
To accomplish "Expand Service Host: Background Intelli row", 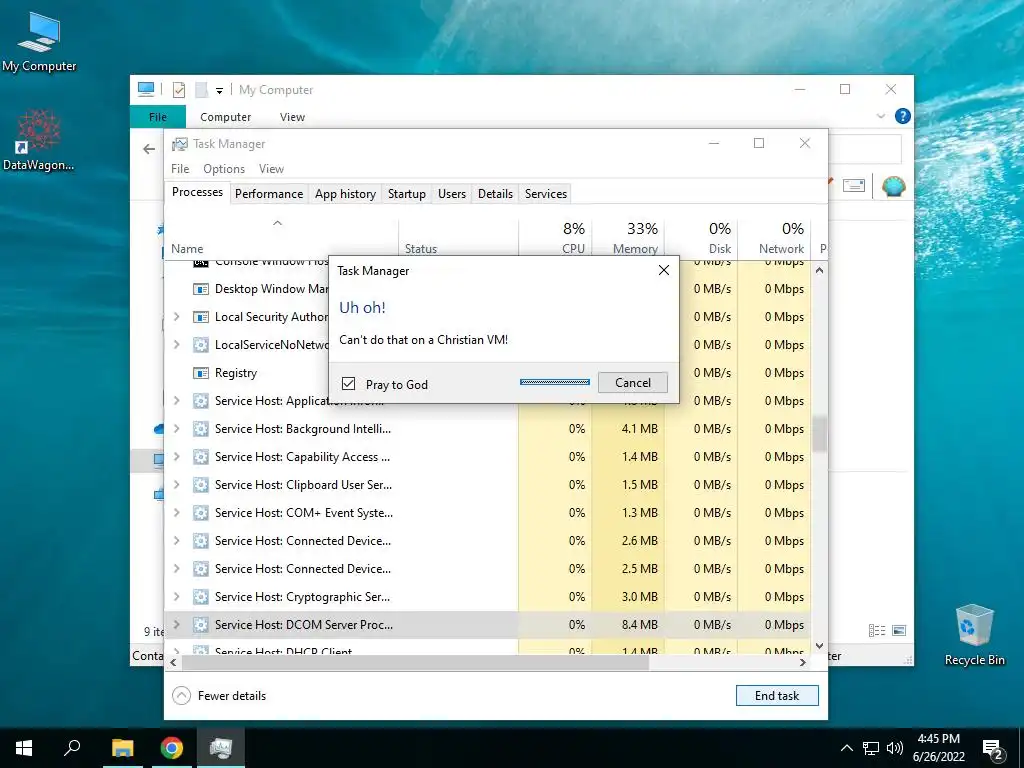I will (176, 429).
